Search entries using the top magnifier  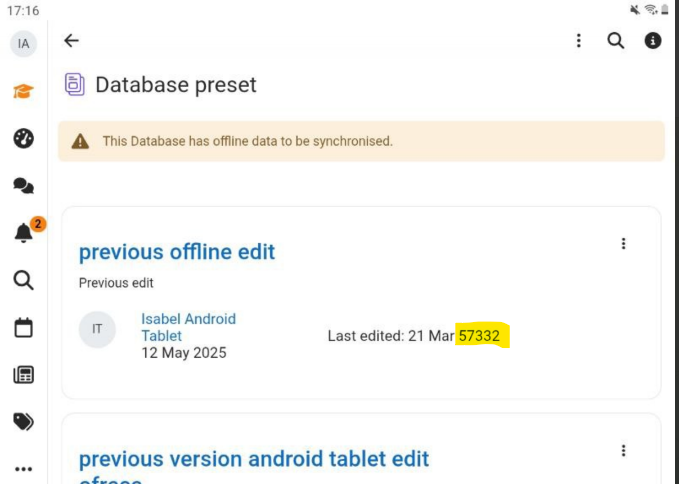pyautogui.click(x=615, y=41)
